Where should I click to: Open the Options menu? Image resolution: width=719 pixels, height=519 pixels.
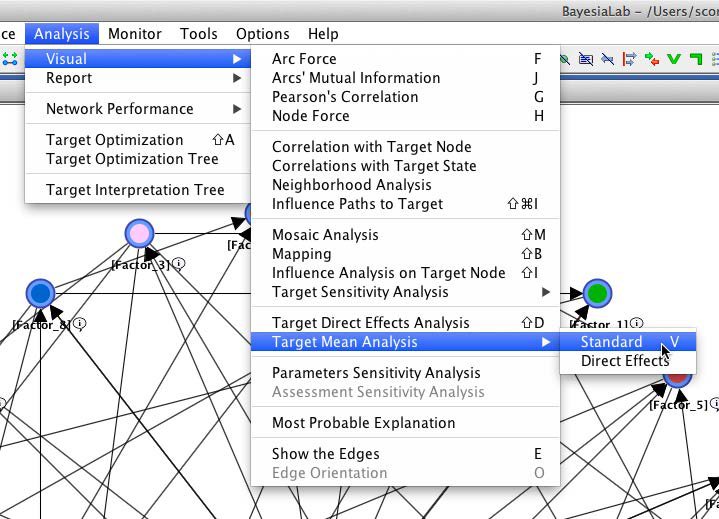(263, 33)
